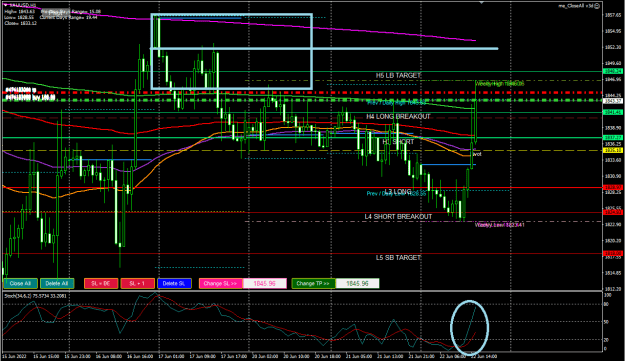
Task: Click the Weekly Low label text
Action: (x=499, y=225)
